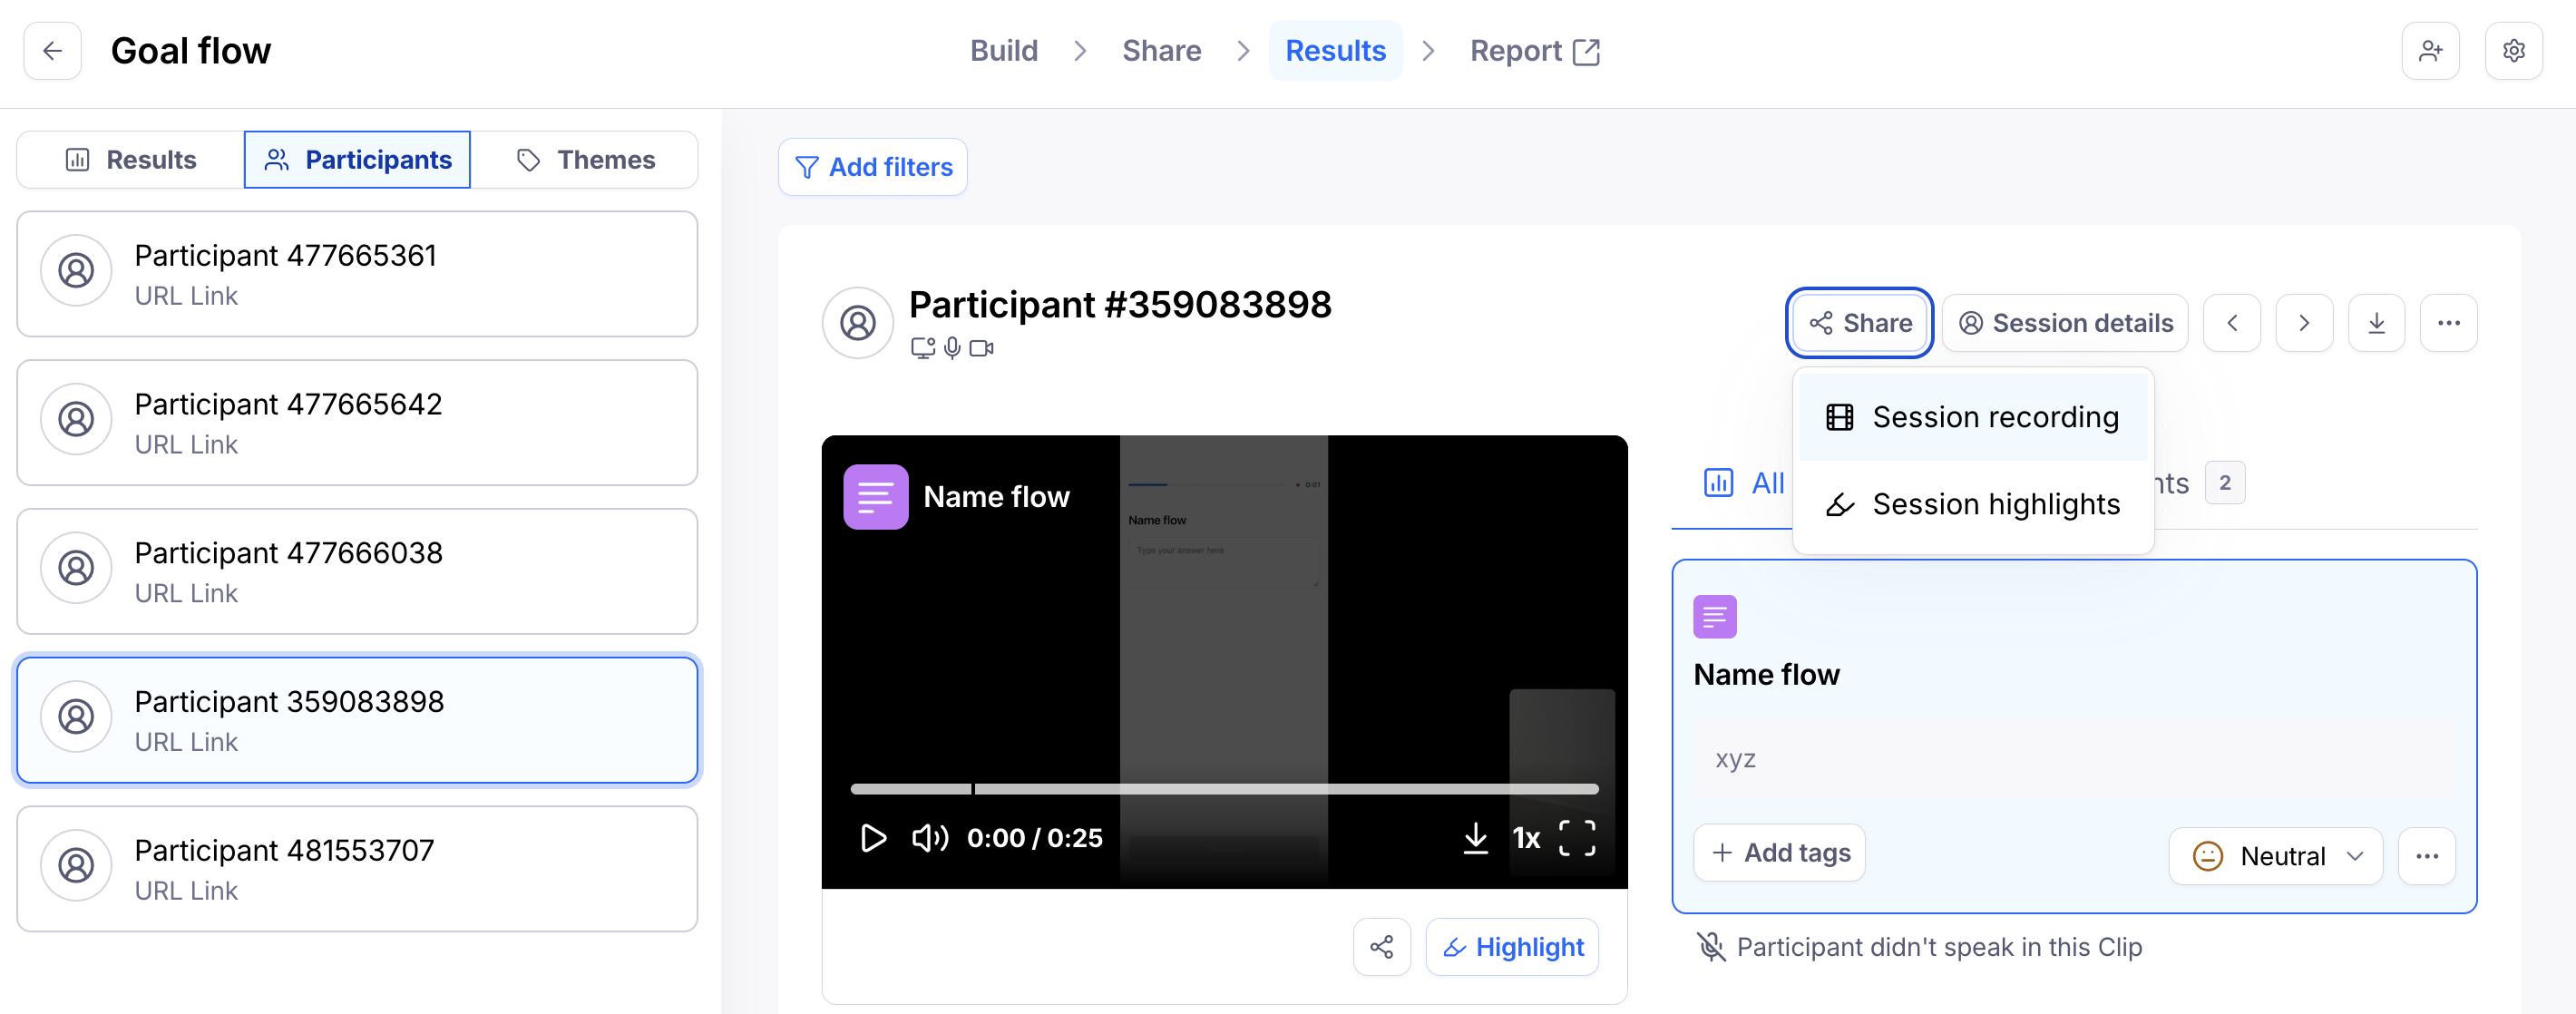Screen dimensions: 2576x1014
Task: Enter fullscreen mode on video player
Action: 1576,837
